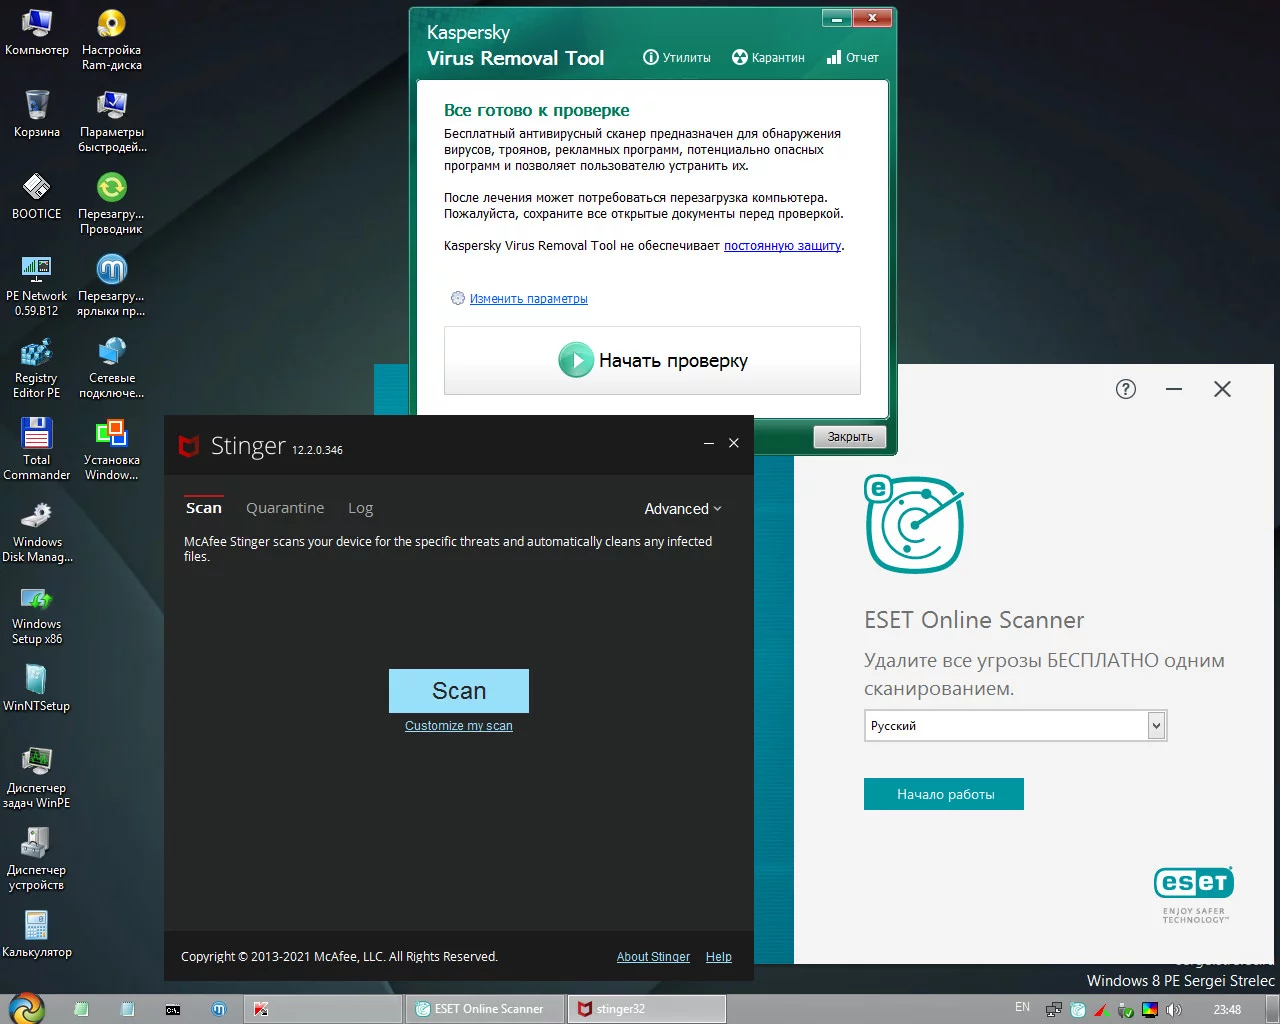This screenshot has width=1280, height=1024.
Task: Expand the Advanced dropdown in Stinger
Action: point(683,508)
